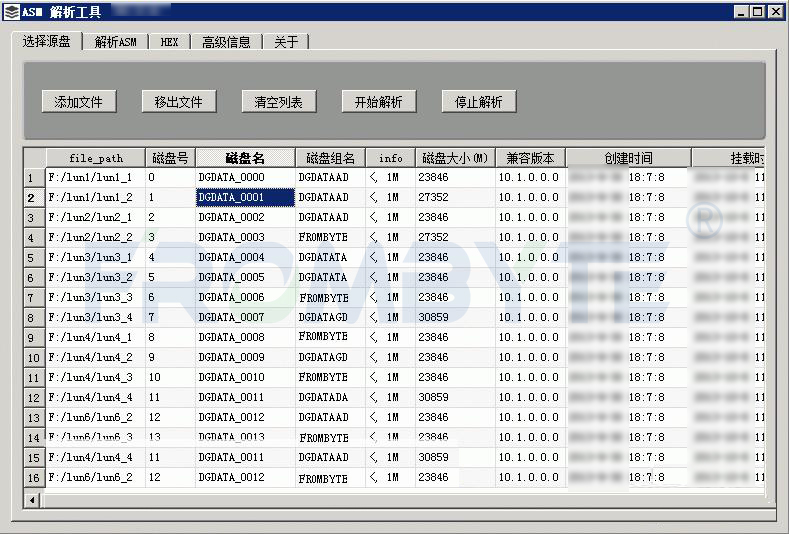
Task: Click the 磁盘号 column header
Action: (x=170, y=158)
